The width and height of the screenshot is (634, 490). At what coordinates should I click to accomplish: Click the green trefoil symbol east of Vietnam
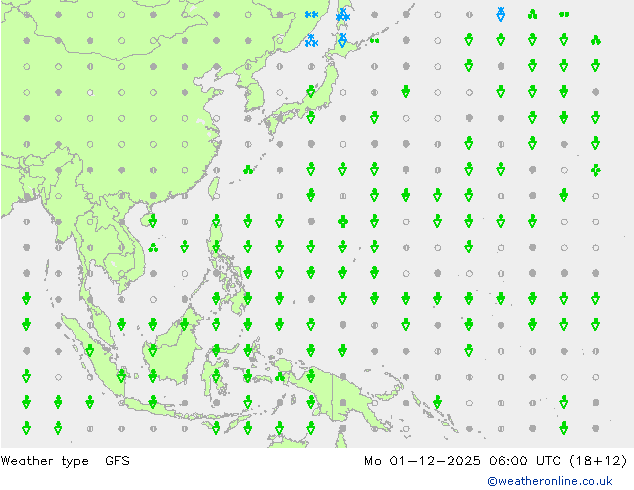[153, 248]
